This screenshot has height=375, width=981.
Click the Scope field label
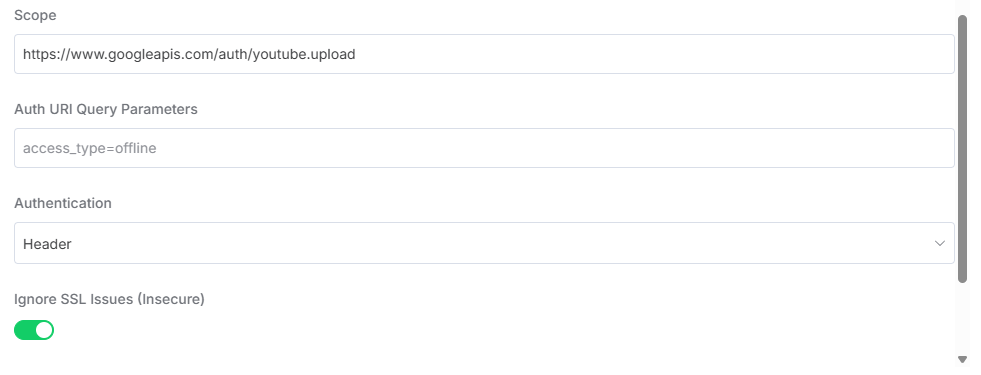tap(35, 16)
